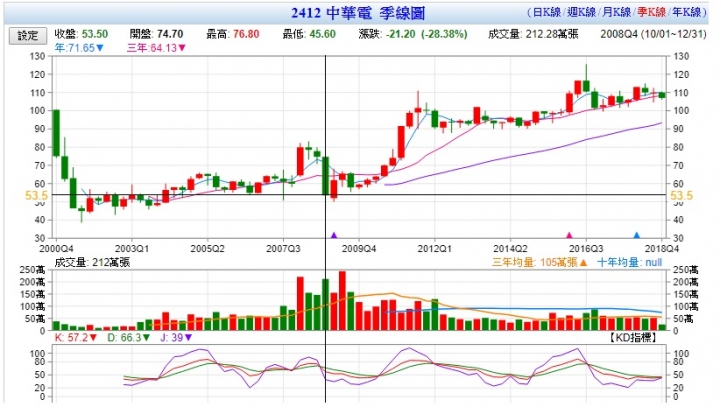Click the red arrow next to K: 57.2

(93, 338)
